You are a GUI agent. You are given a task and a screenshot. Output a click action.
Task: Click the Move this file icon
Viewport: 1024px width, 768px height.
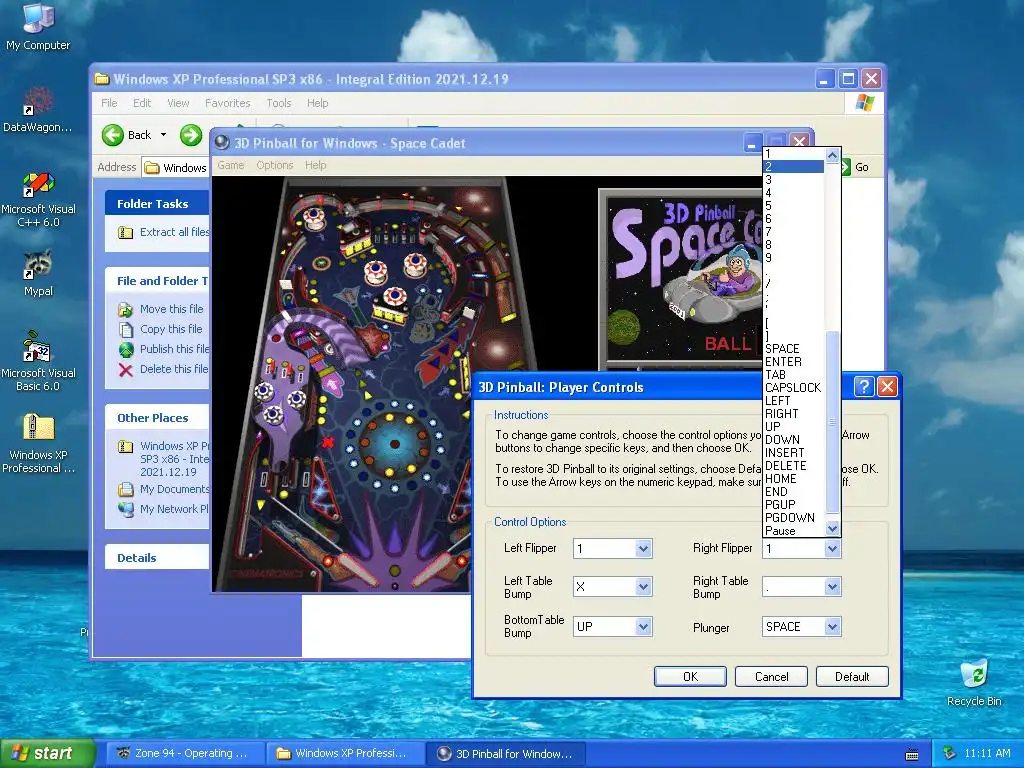(125, 309)
